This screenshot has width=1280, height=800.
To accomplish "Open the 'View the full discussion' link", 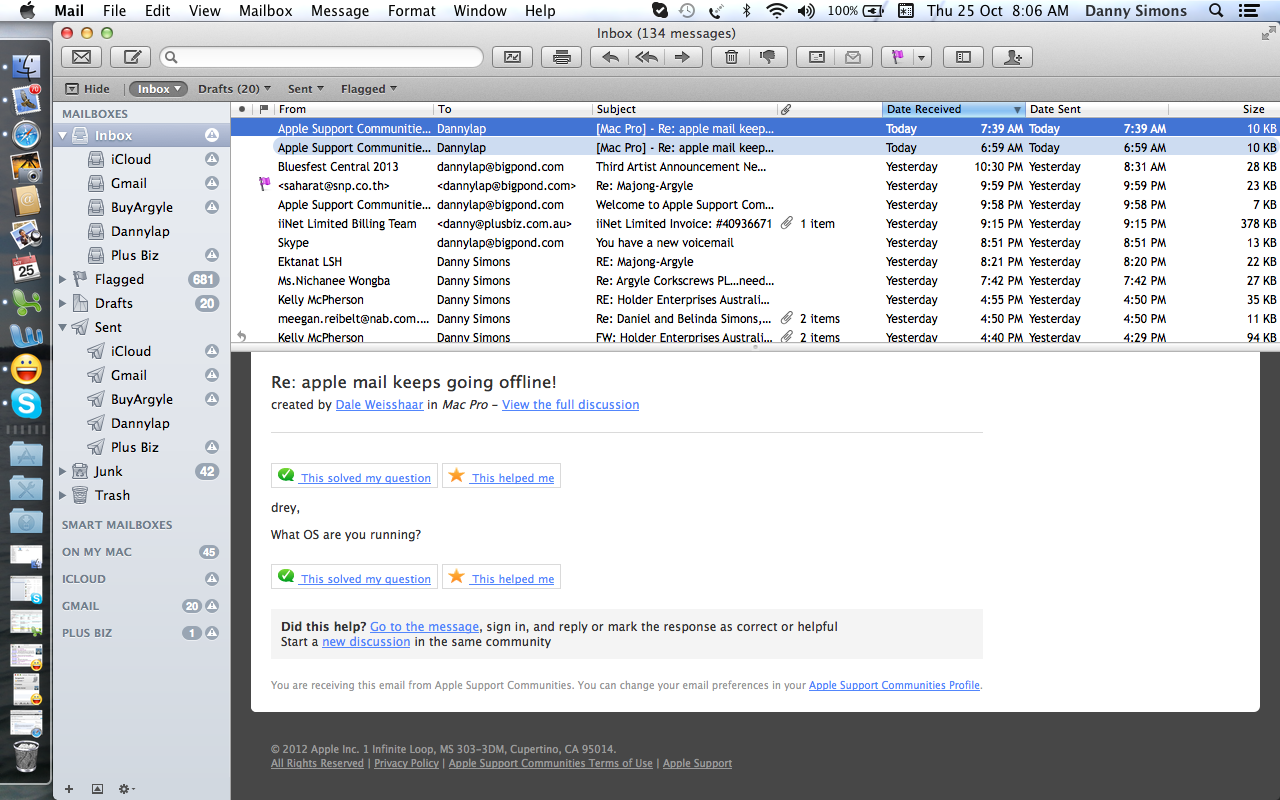I will click(x=570, y=405).
